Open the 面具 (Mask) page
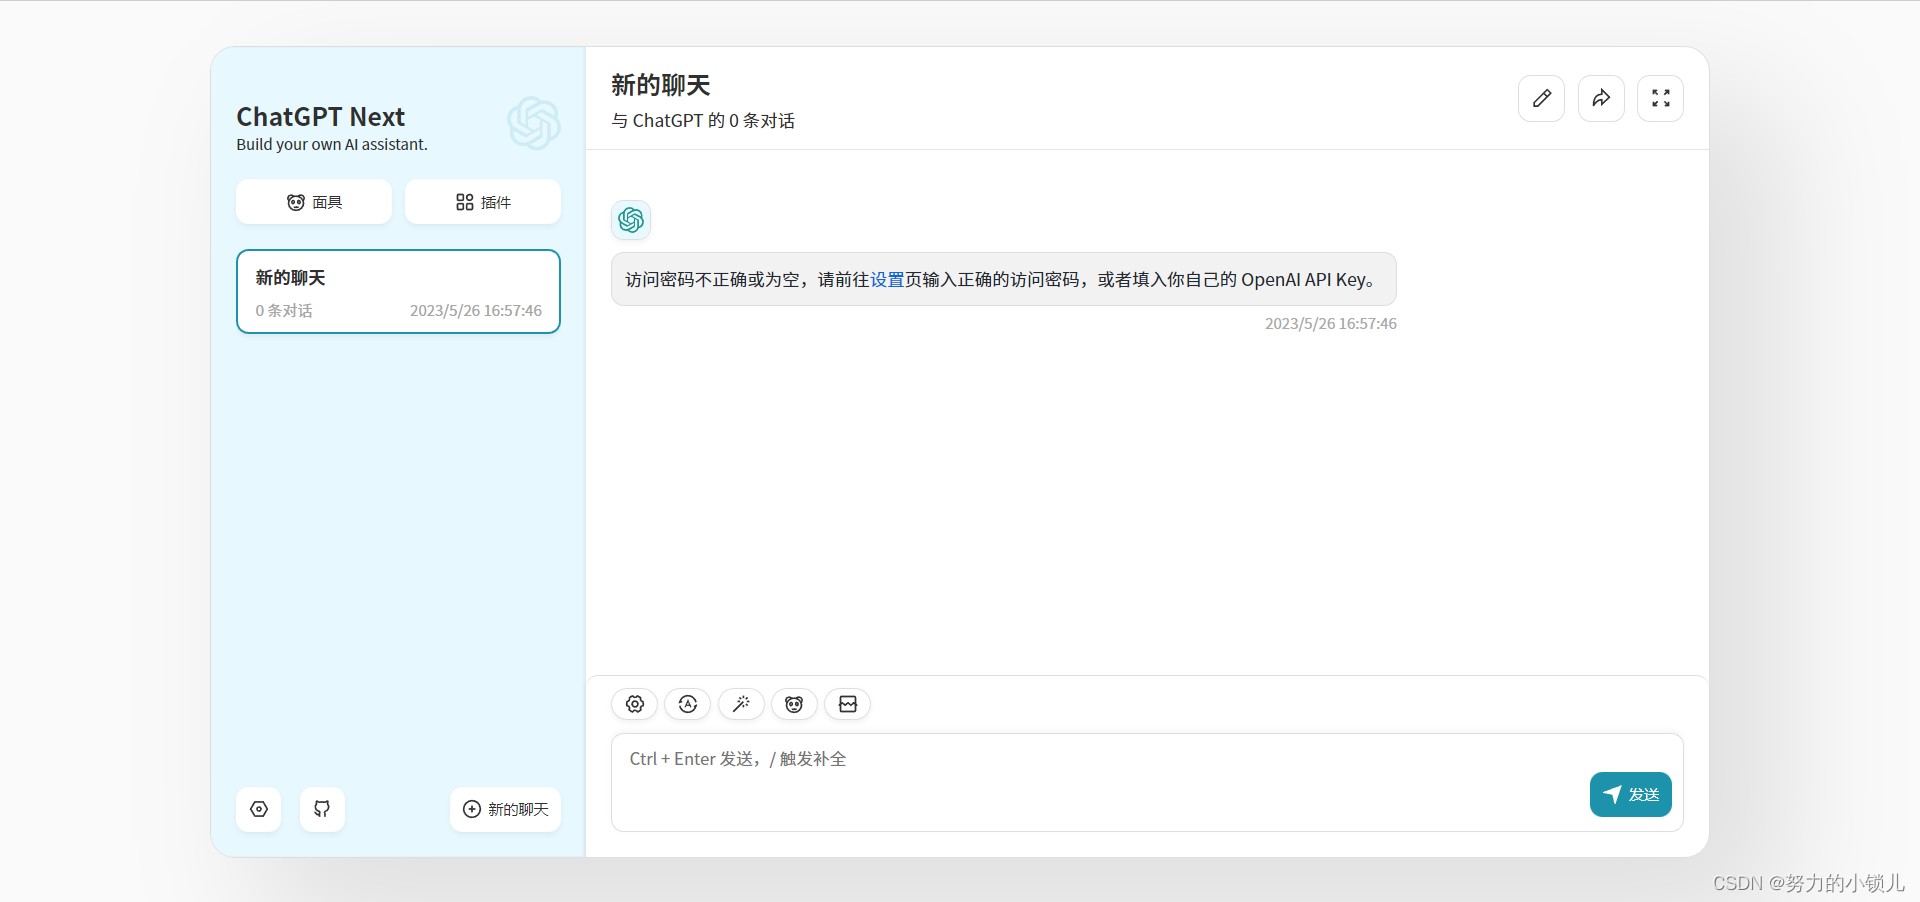 [x=314, y=202]
